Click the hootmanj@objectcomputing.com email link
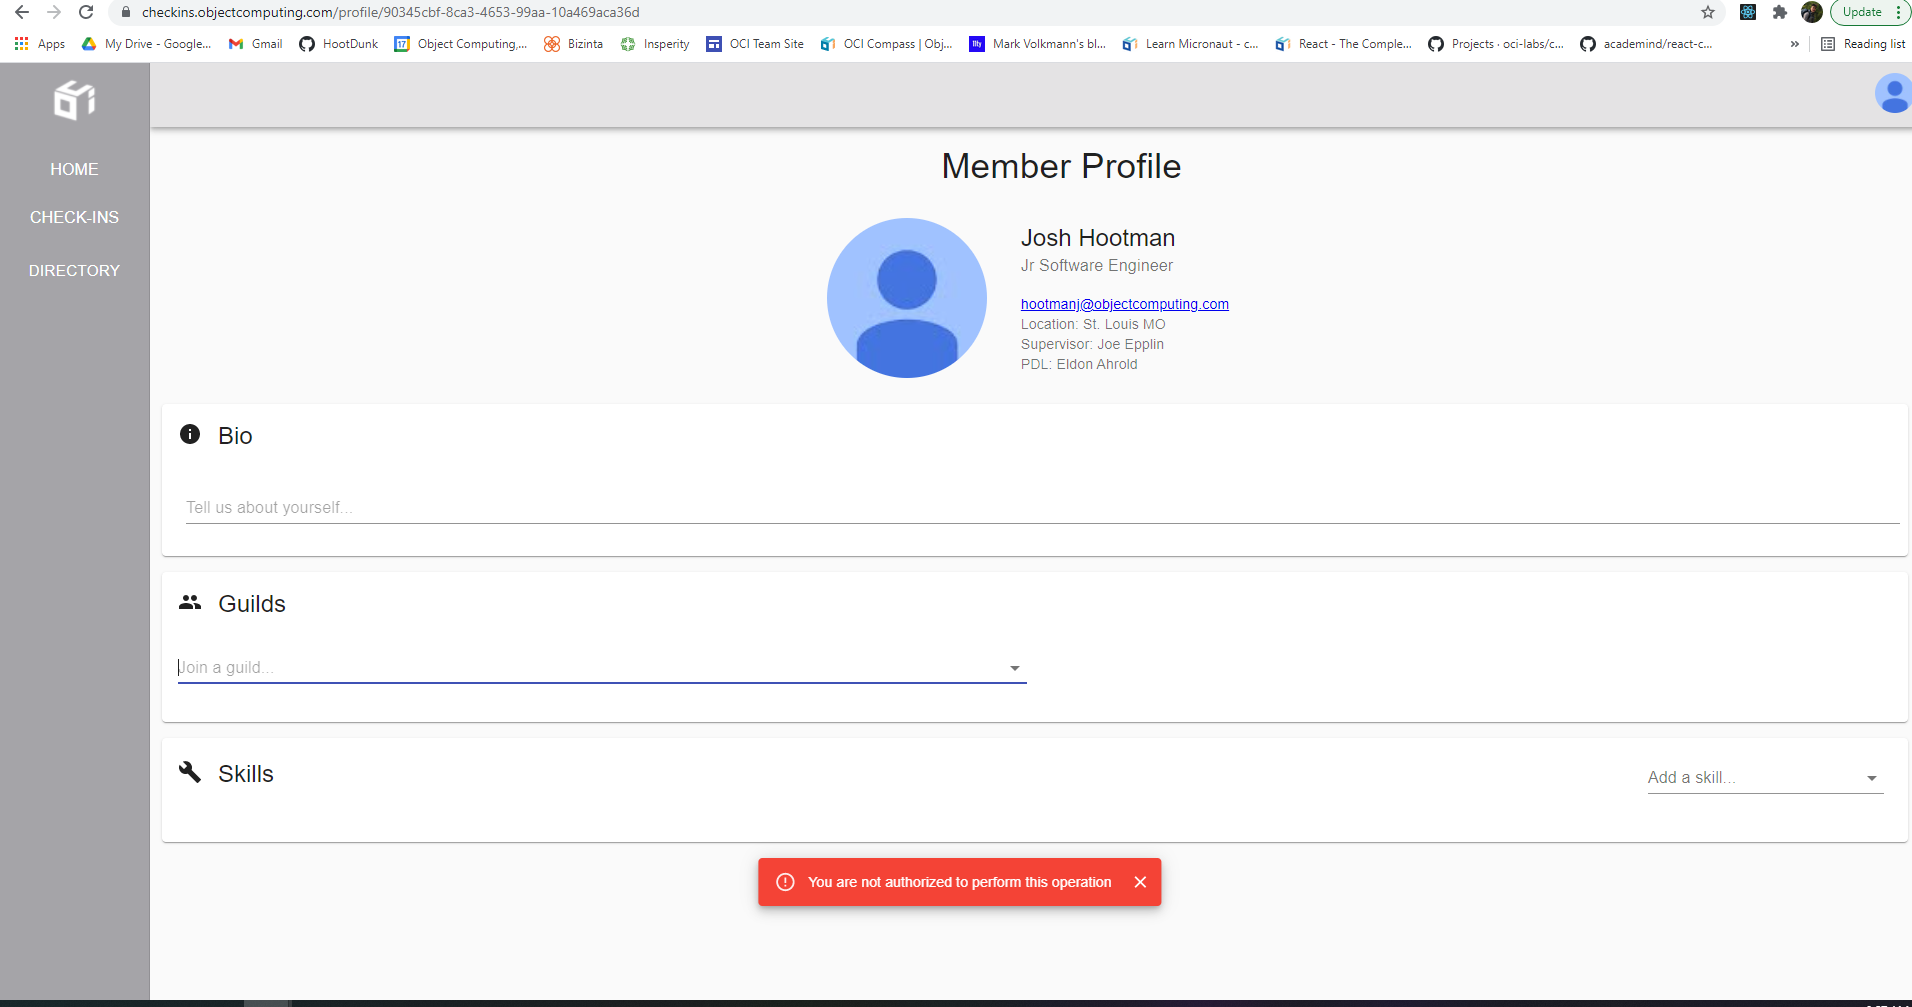This screenshot has height=1007, width=1912. pos(1124,303)
